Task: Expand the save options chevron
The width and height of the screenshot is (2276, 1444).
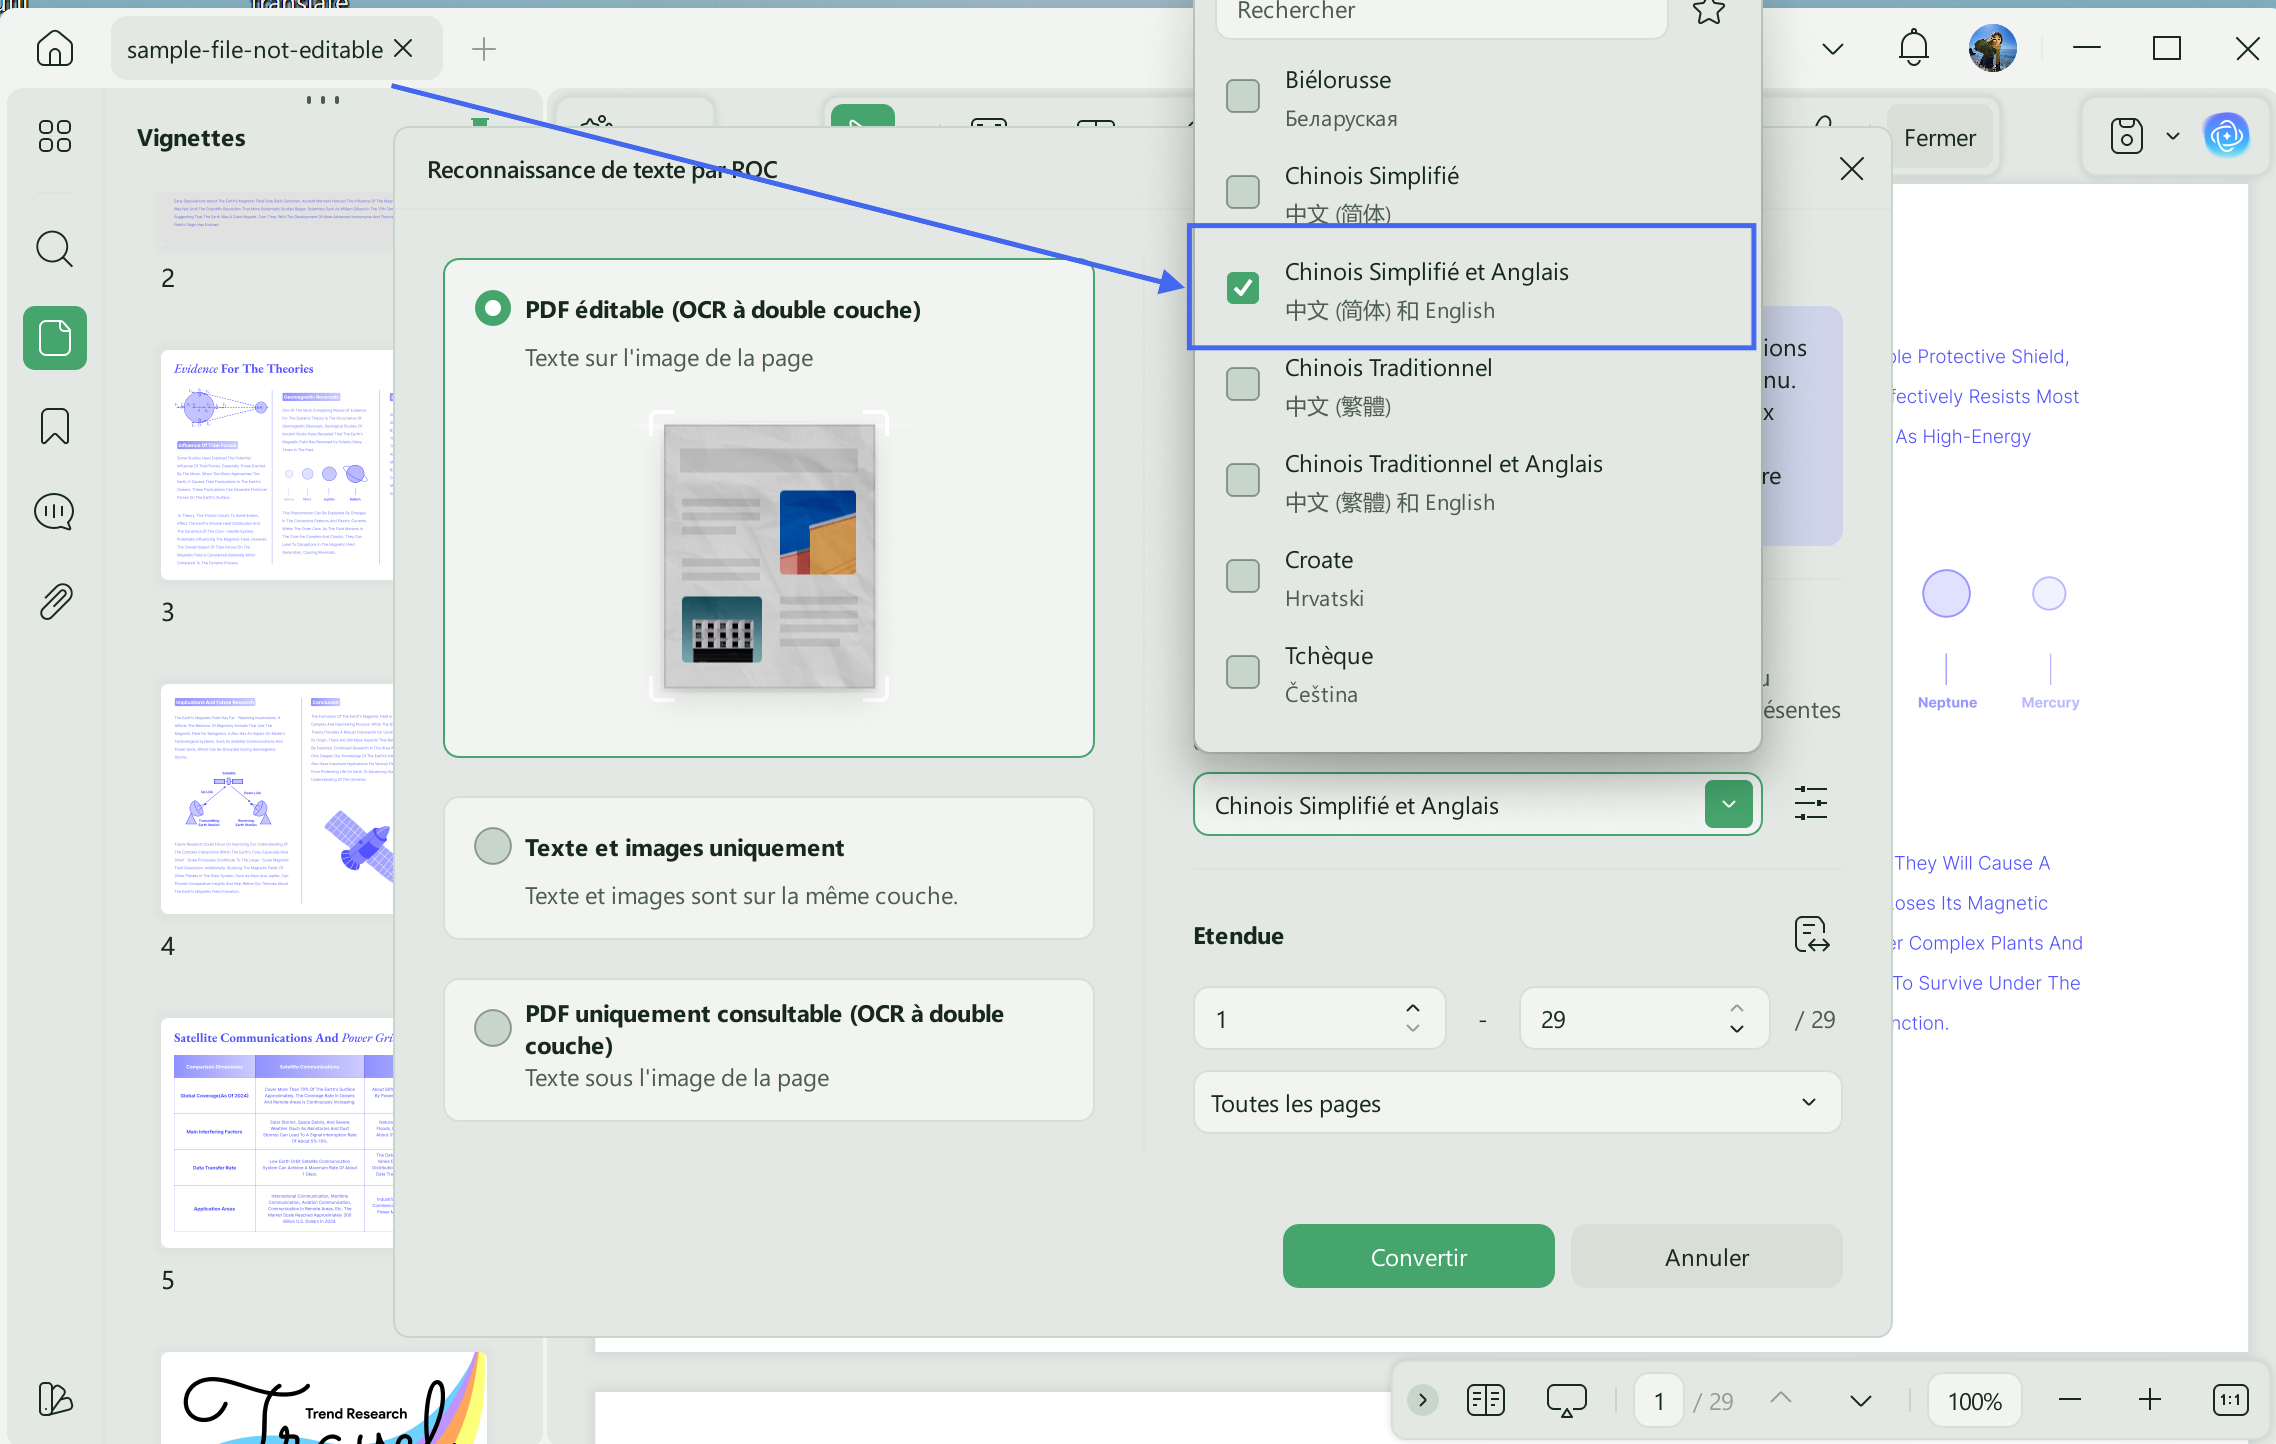Action: point(2173,136)
